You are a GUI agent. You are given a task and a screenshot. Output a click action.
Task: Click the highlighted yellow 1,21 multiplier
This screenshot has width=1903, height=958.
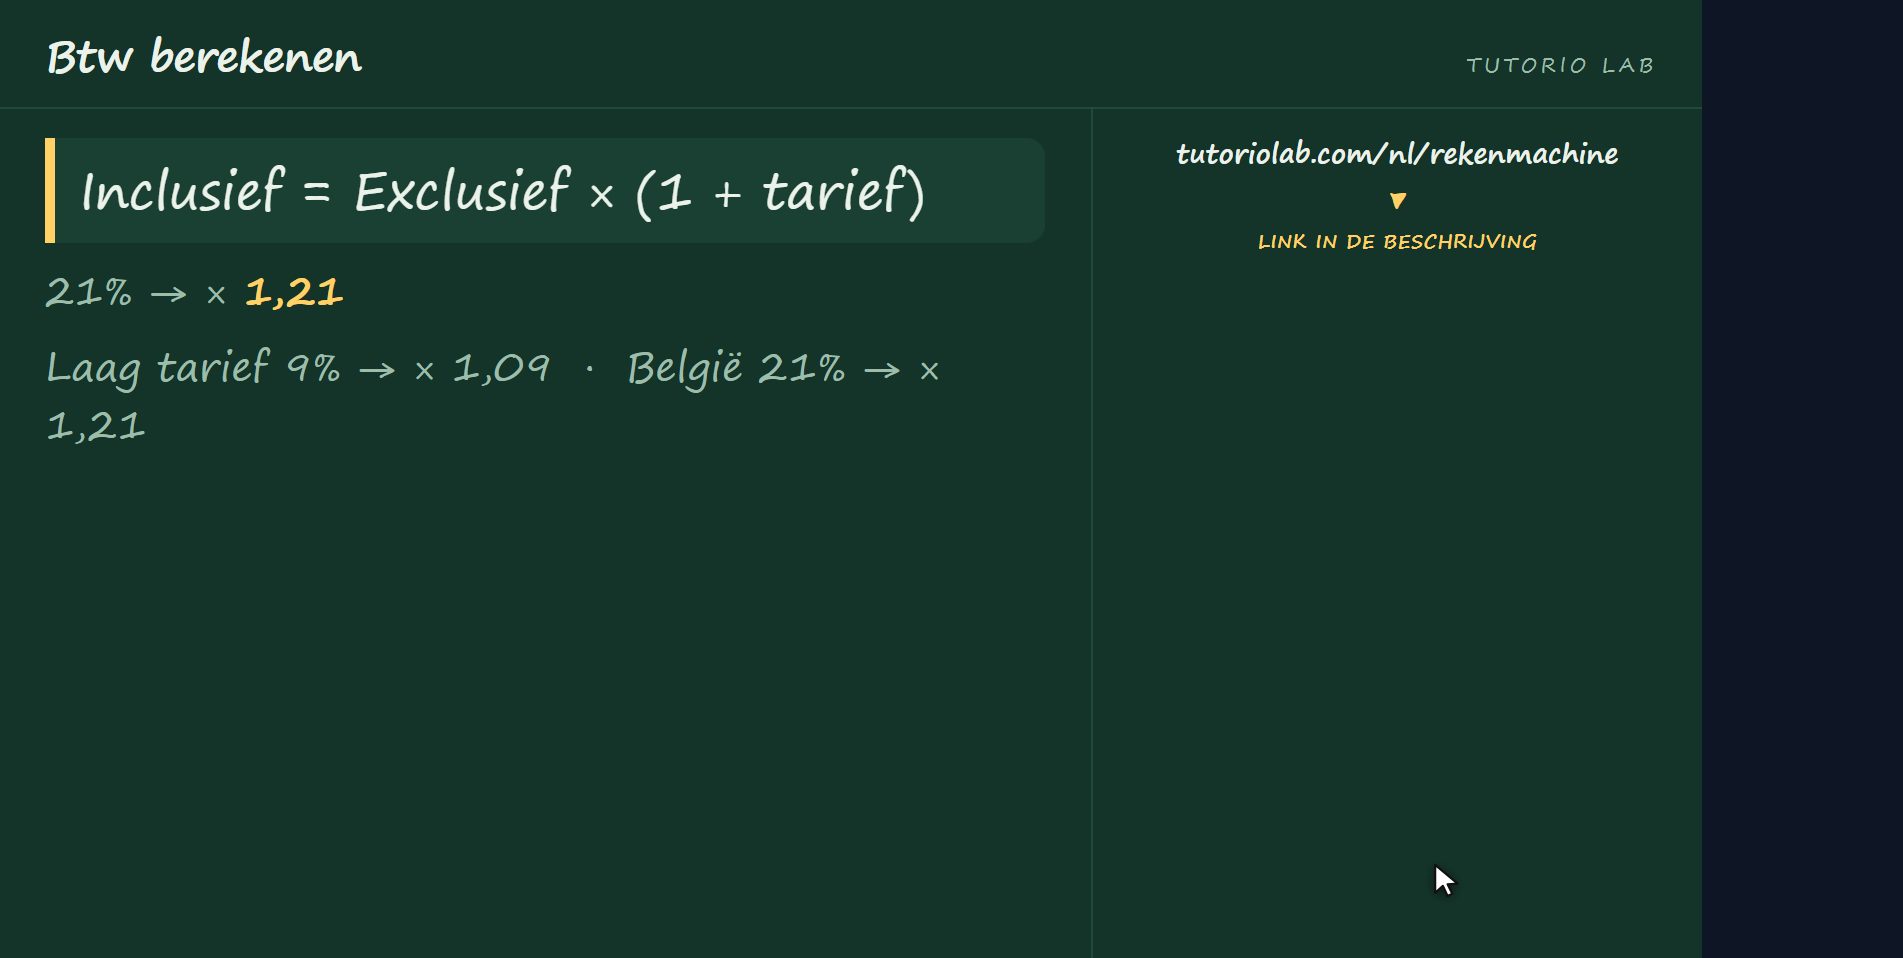294,293
